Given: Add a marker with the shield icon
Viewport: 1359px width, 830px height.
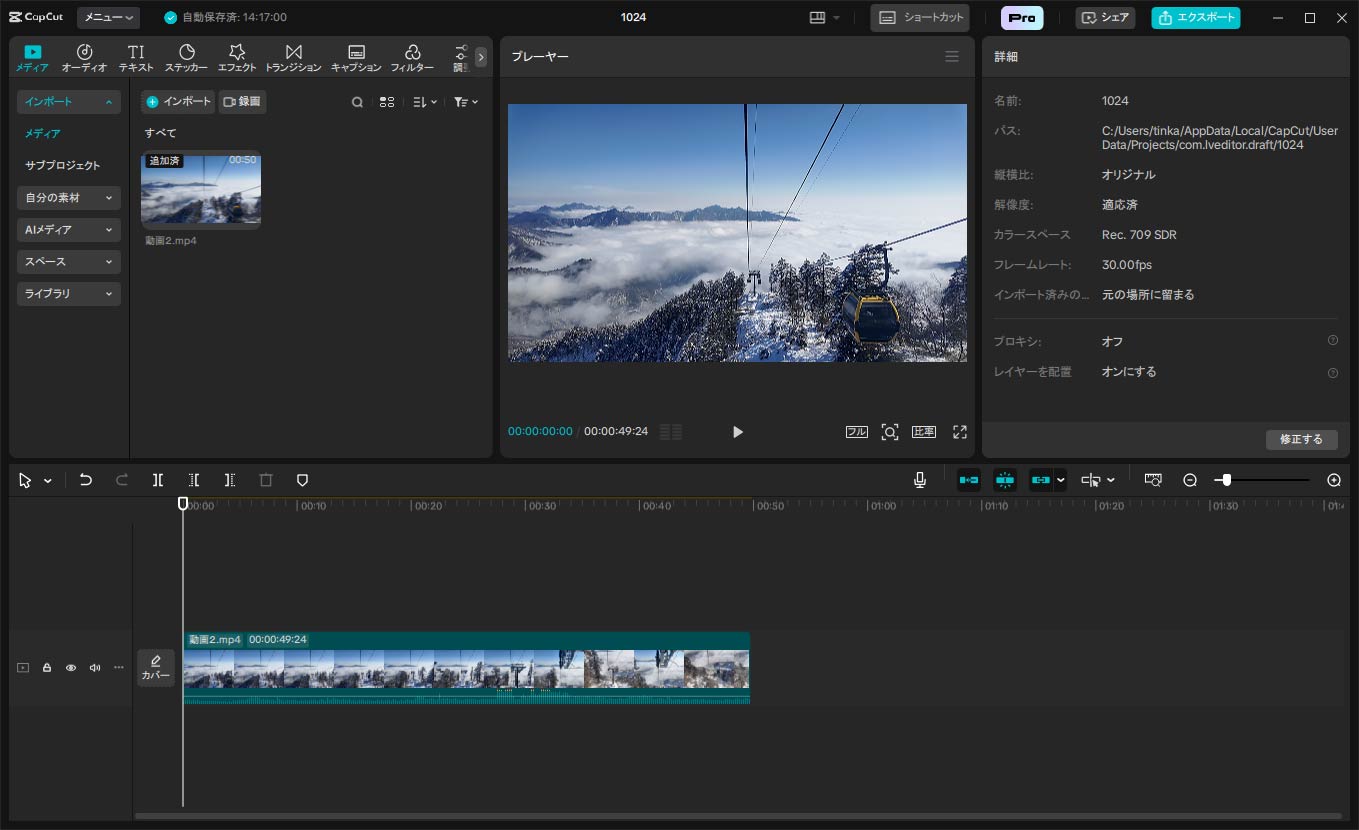Looking at the screenshot, I should pyautogui.click(x=302, y=480).
